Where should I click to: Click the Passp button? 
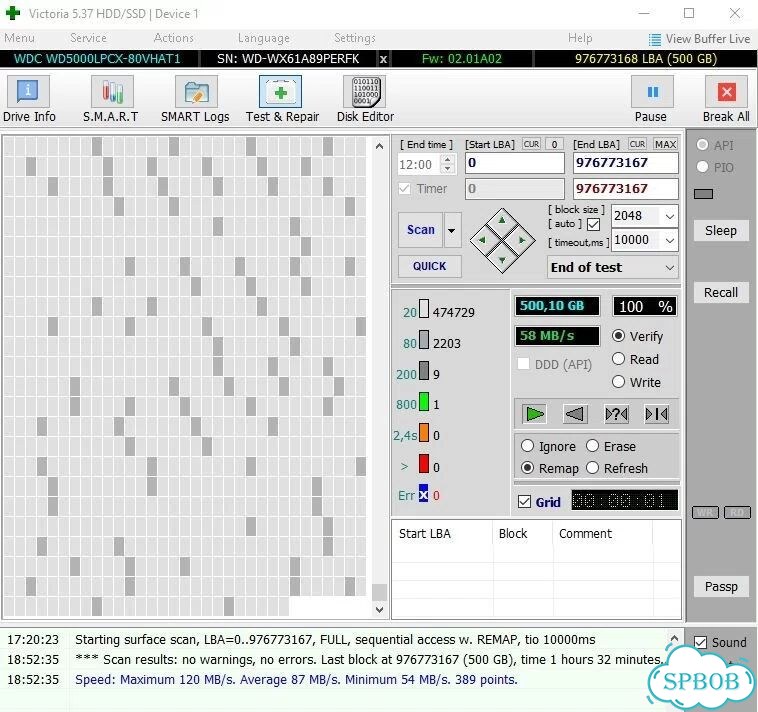tap(720, 586)
